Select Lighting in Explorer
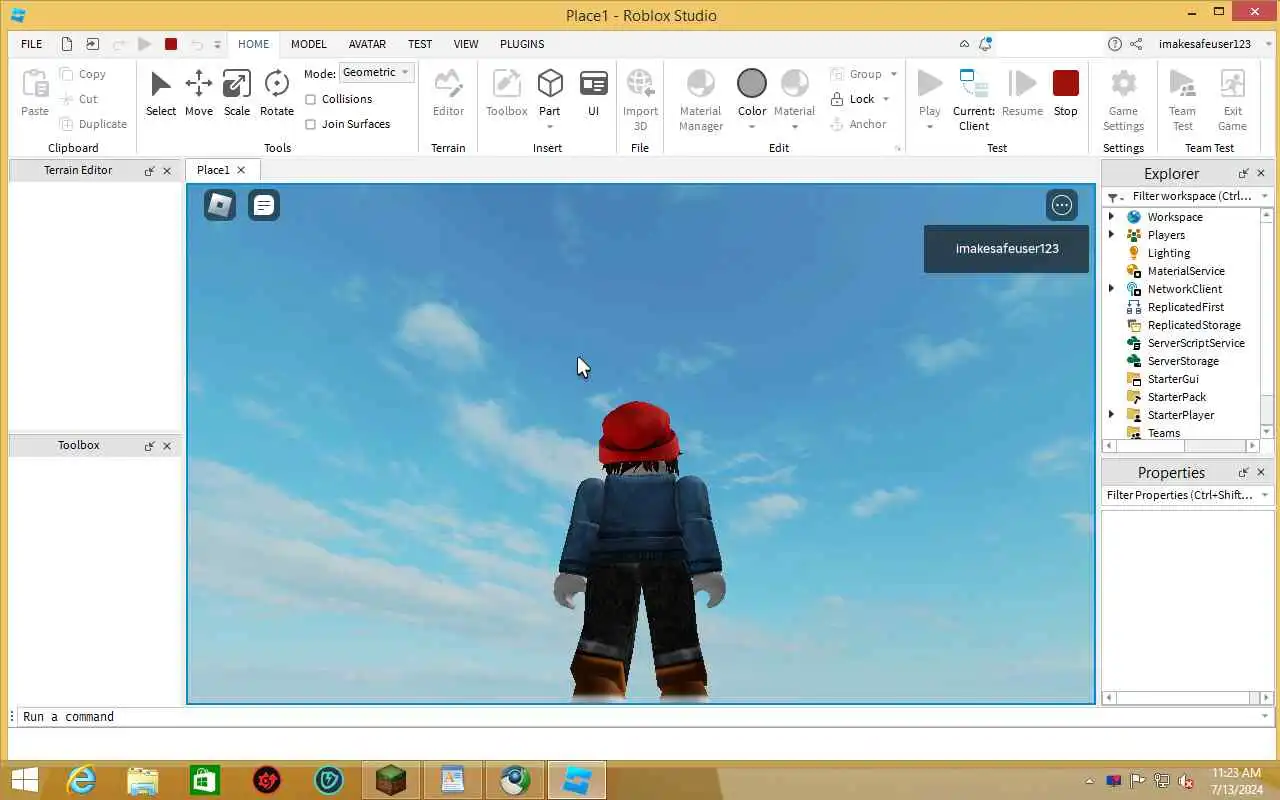This screenshot has width=1280, height=800. tap(1169, 253)
